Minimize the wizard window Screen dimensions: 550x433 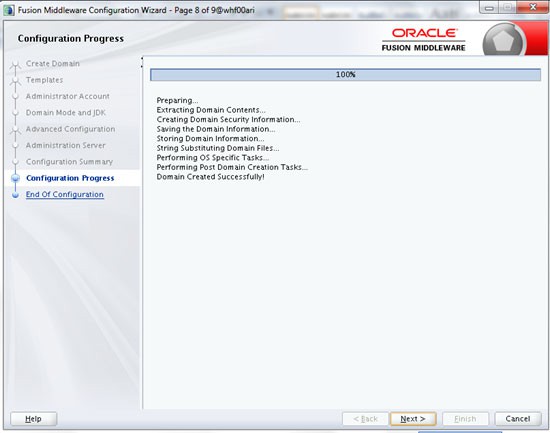(490, 7)
